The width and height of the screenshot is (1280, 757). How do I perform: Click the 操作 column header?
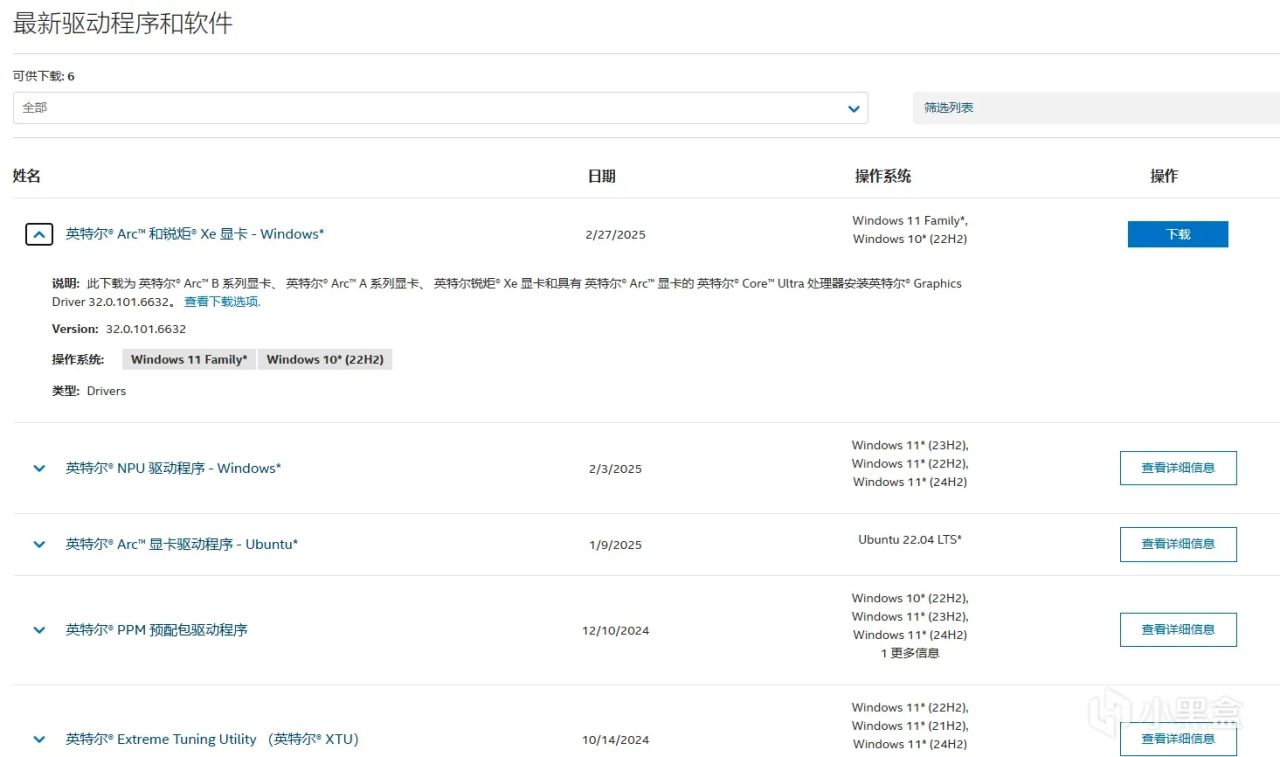1164,176
